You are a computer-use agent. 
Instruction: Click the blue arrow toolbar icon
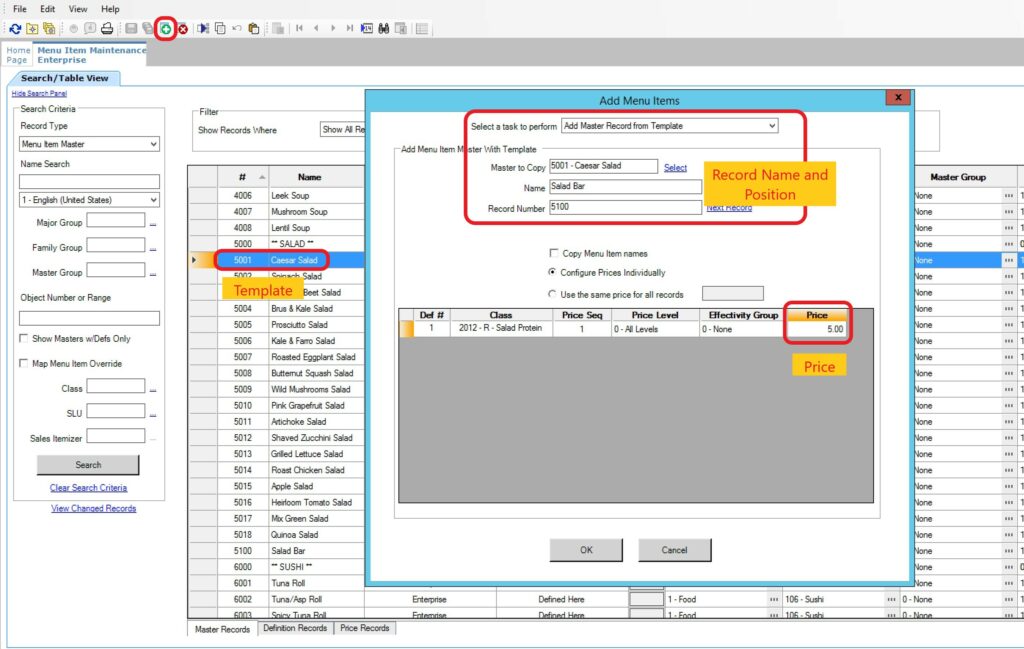point(204,29)
